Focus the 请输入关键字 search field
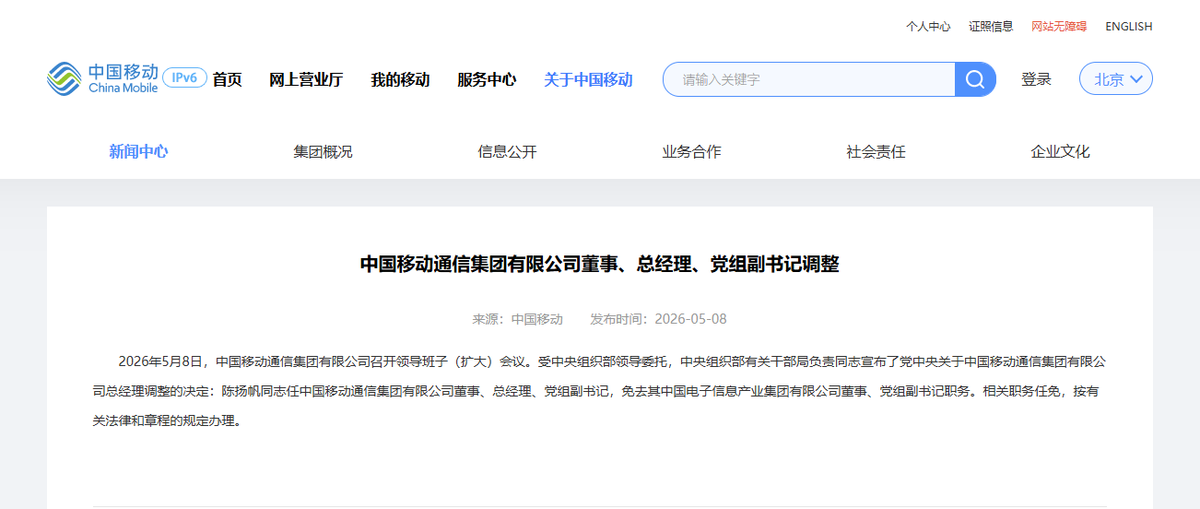 coord(809,79)
